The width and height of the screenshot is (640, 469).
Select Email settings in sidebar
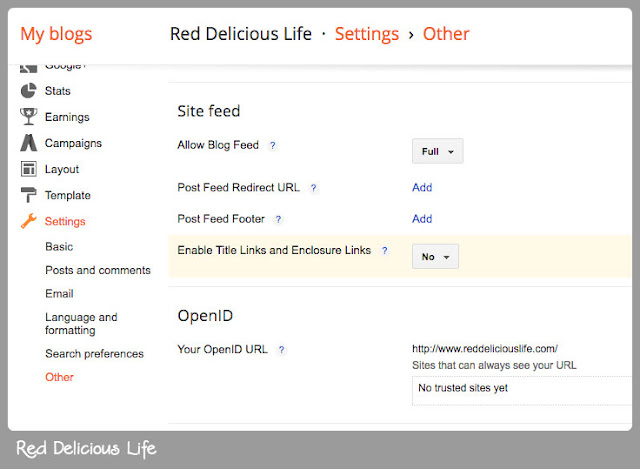point(59,294)
